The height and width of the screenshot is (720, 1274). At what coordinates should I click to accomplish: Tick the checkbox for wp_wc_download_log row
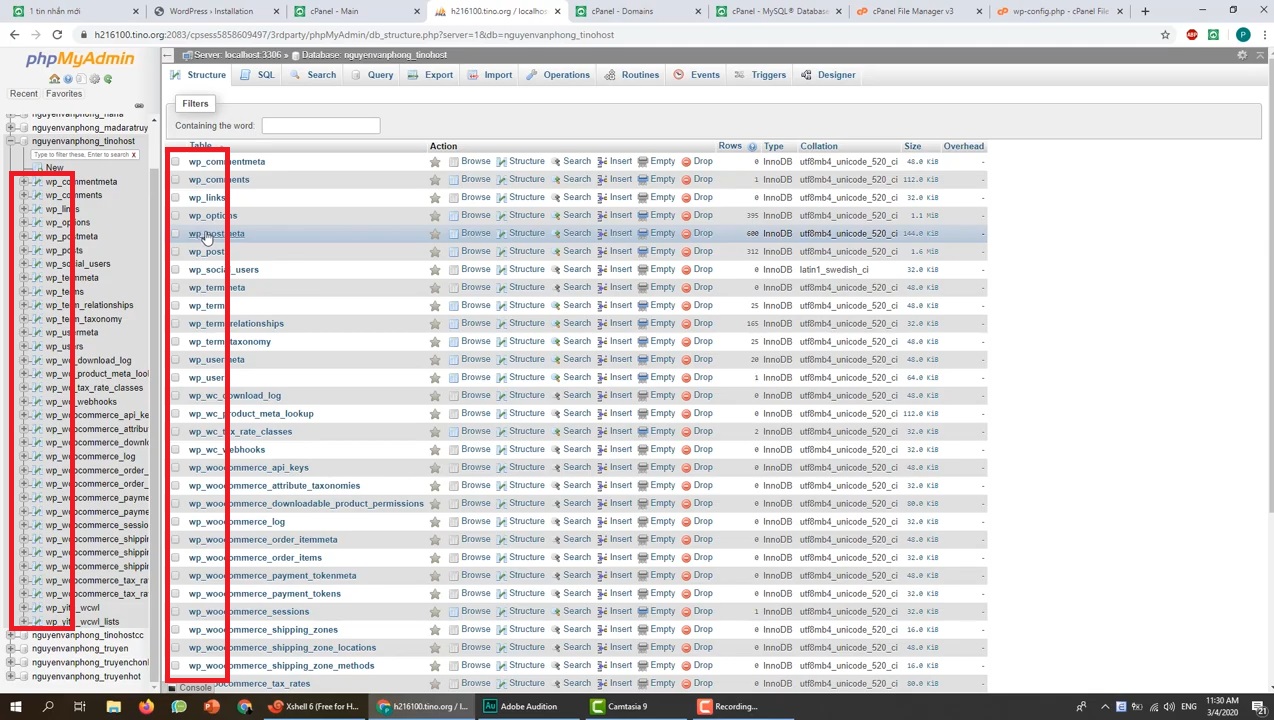click(x=176, y=396)
